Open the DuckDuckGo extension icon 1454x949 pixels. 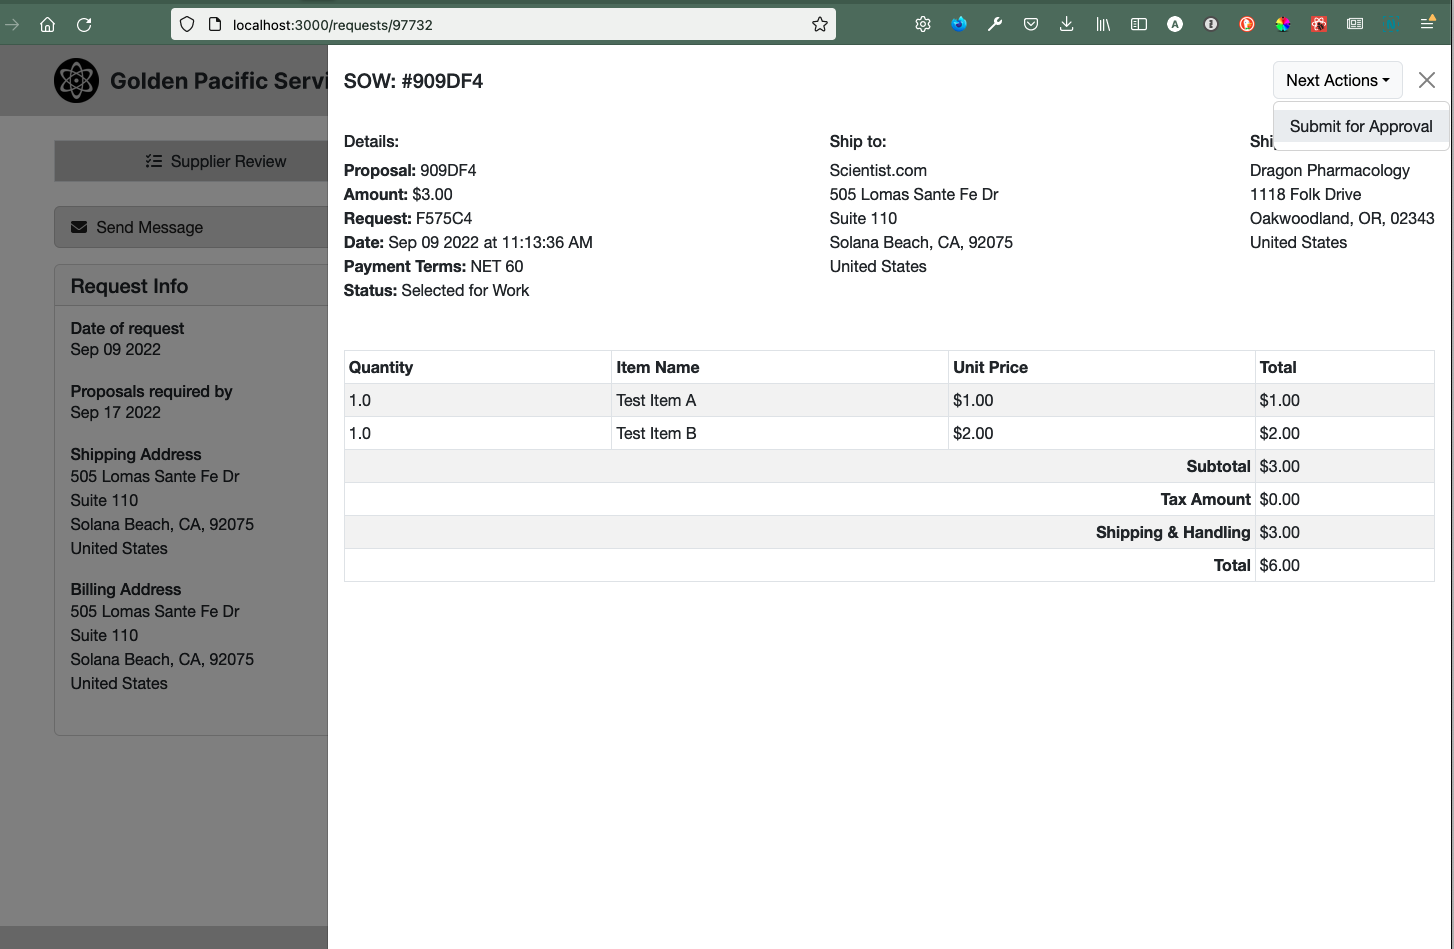[1247, 23]
